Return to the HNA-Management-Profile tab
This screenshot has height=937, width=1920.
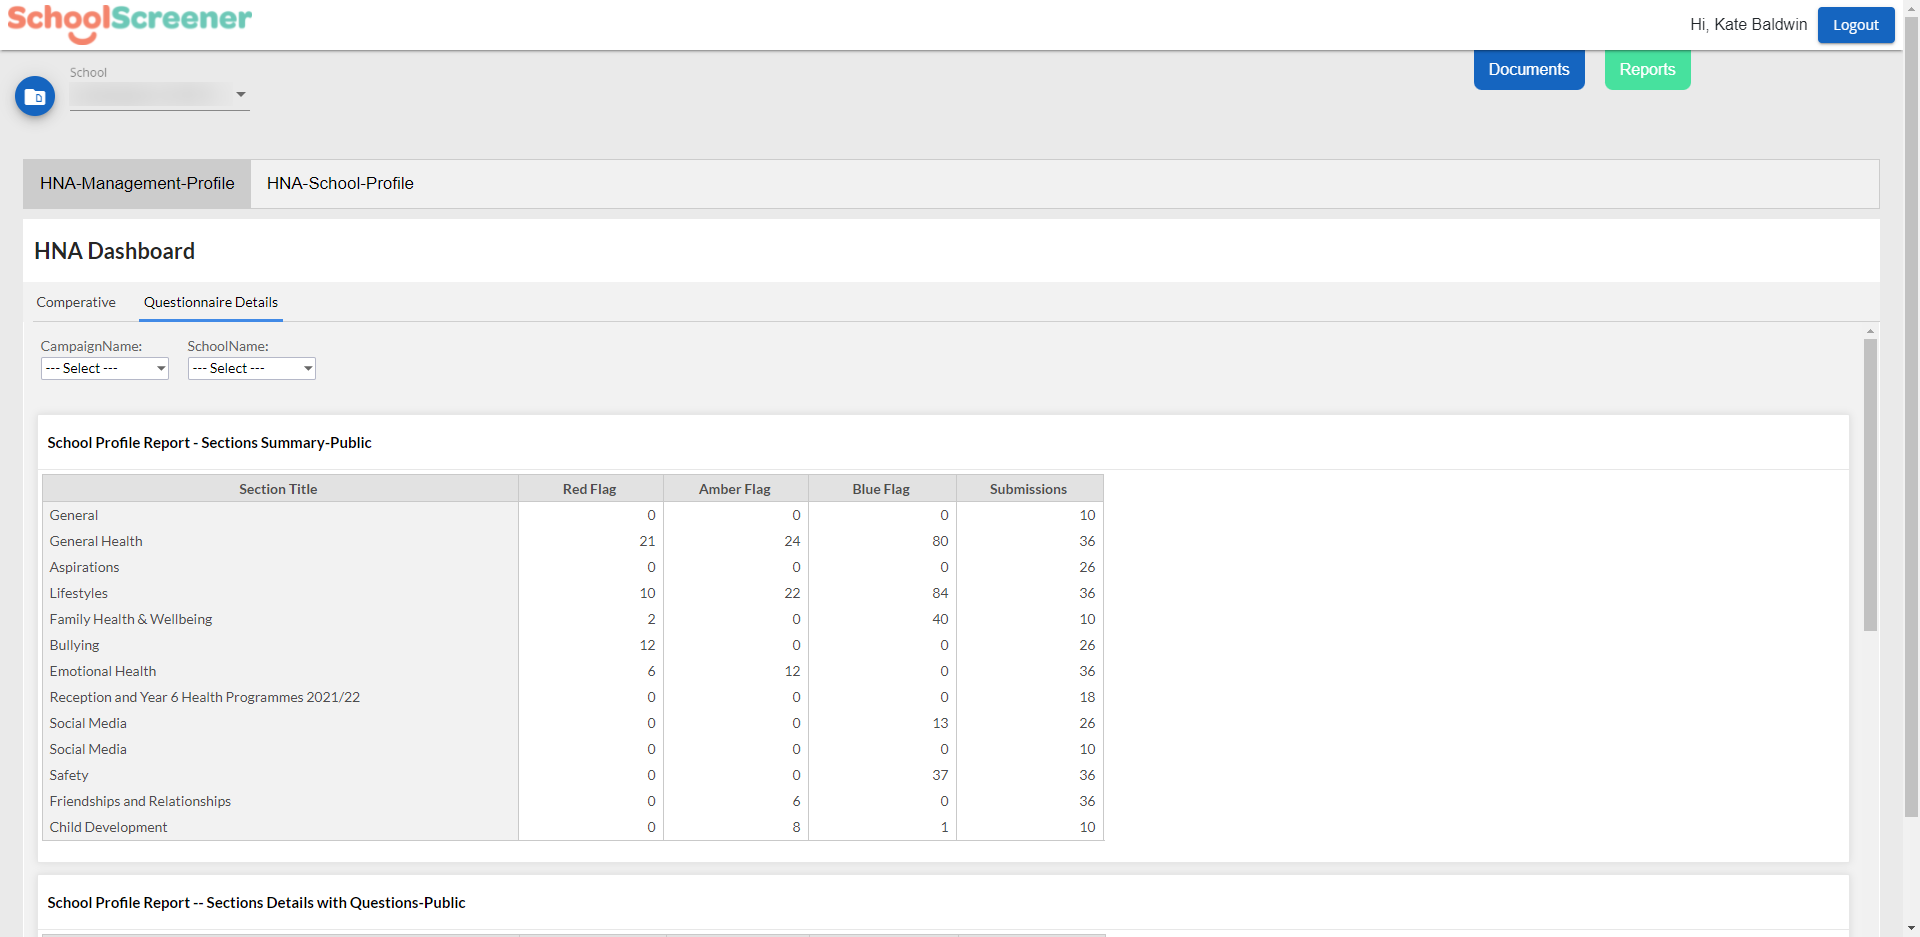pyautogui.click(x=136, y=183)
